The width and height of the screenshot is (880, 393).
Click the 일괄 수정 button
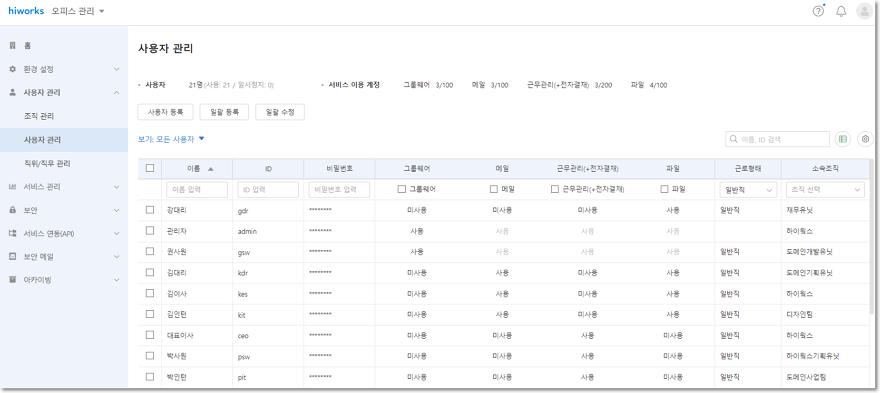[280, 112]
